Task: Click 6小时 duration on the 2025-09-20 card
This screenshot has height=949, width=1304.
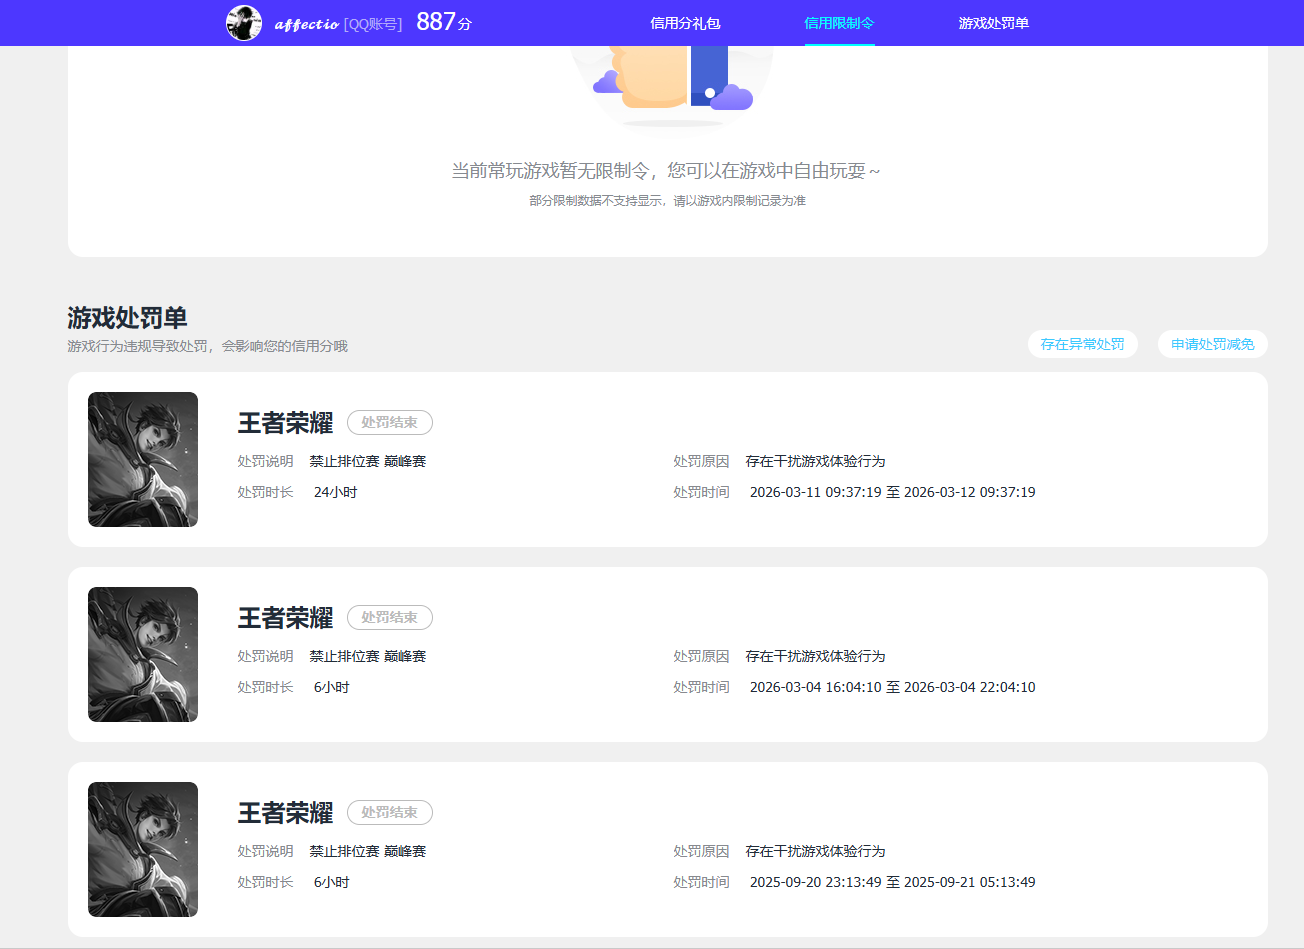Action: [x=331, y=882]
